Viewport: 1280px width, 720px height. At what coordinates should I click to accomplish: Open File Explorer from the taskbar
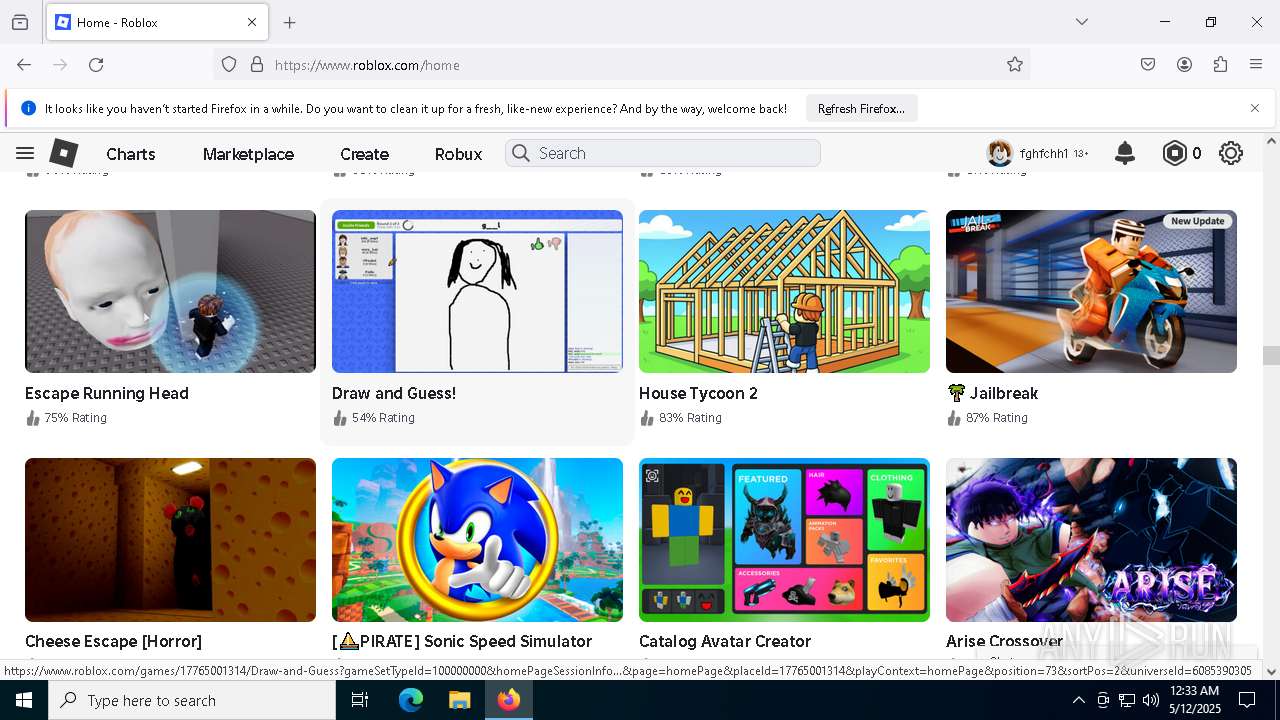pos(459,700)
